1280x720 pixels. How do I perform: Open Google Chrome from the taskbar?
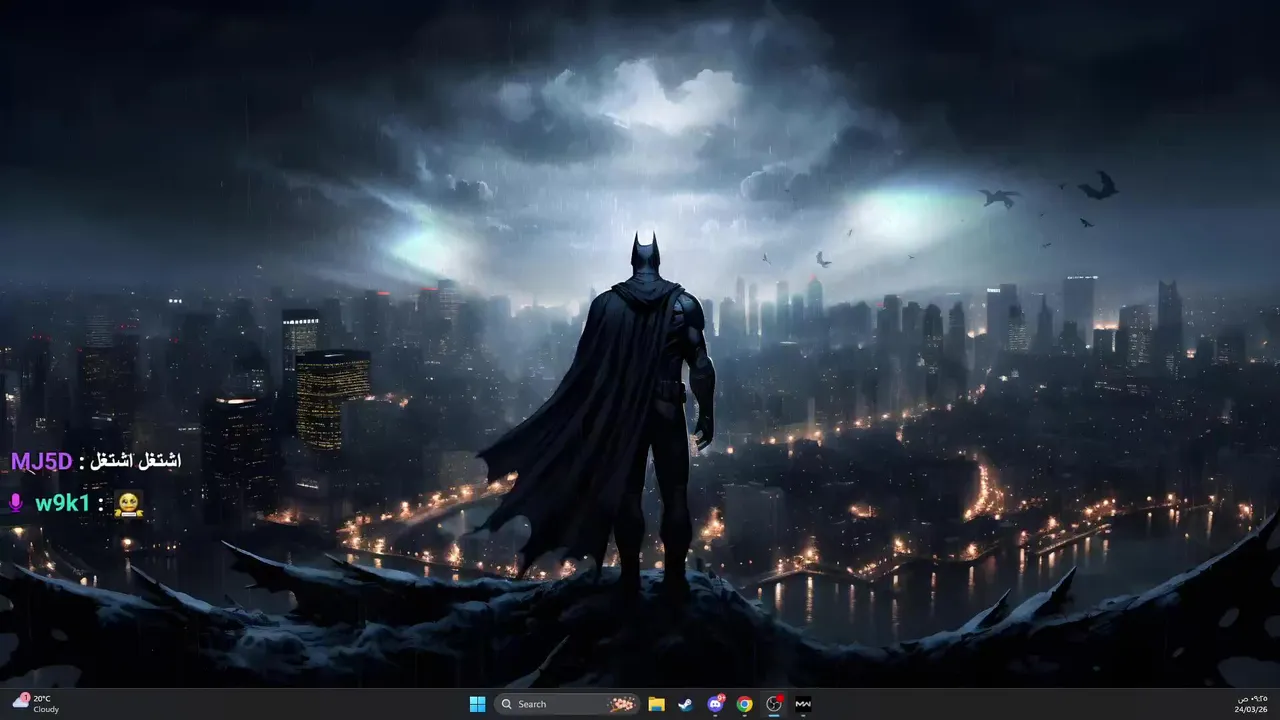pyautogui.click(x=744, y=704)
